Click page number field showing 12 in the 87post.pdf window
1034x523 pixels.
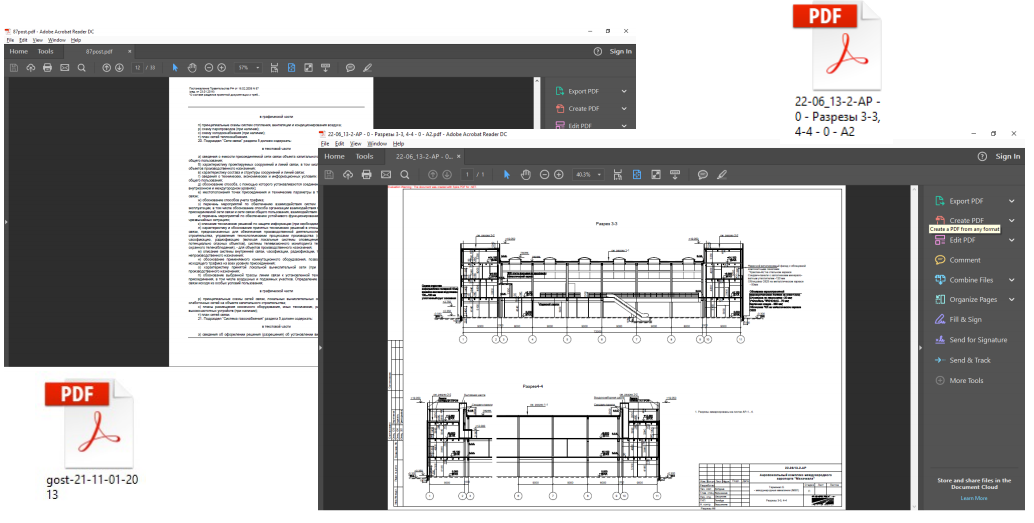point(138,67)
